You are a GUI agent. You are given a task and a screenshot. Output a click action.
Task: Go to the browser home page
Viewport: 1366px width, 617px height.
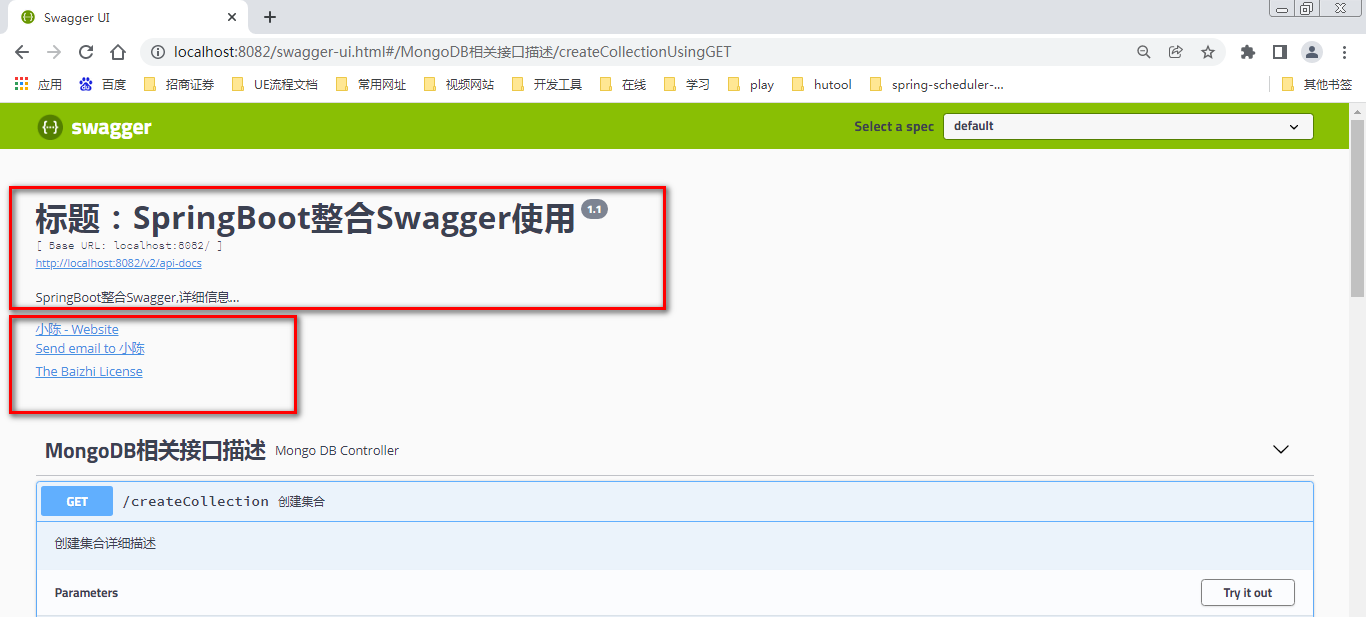(118, 52)
